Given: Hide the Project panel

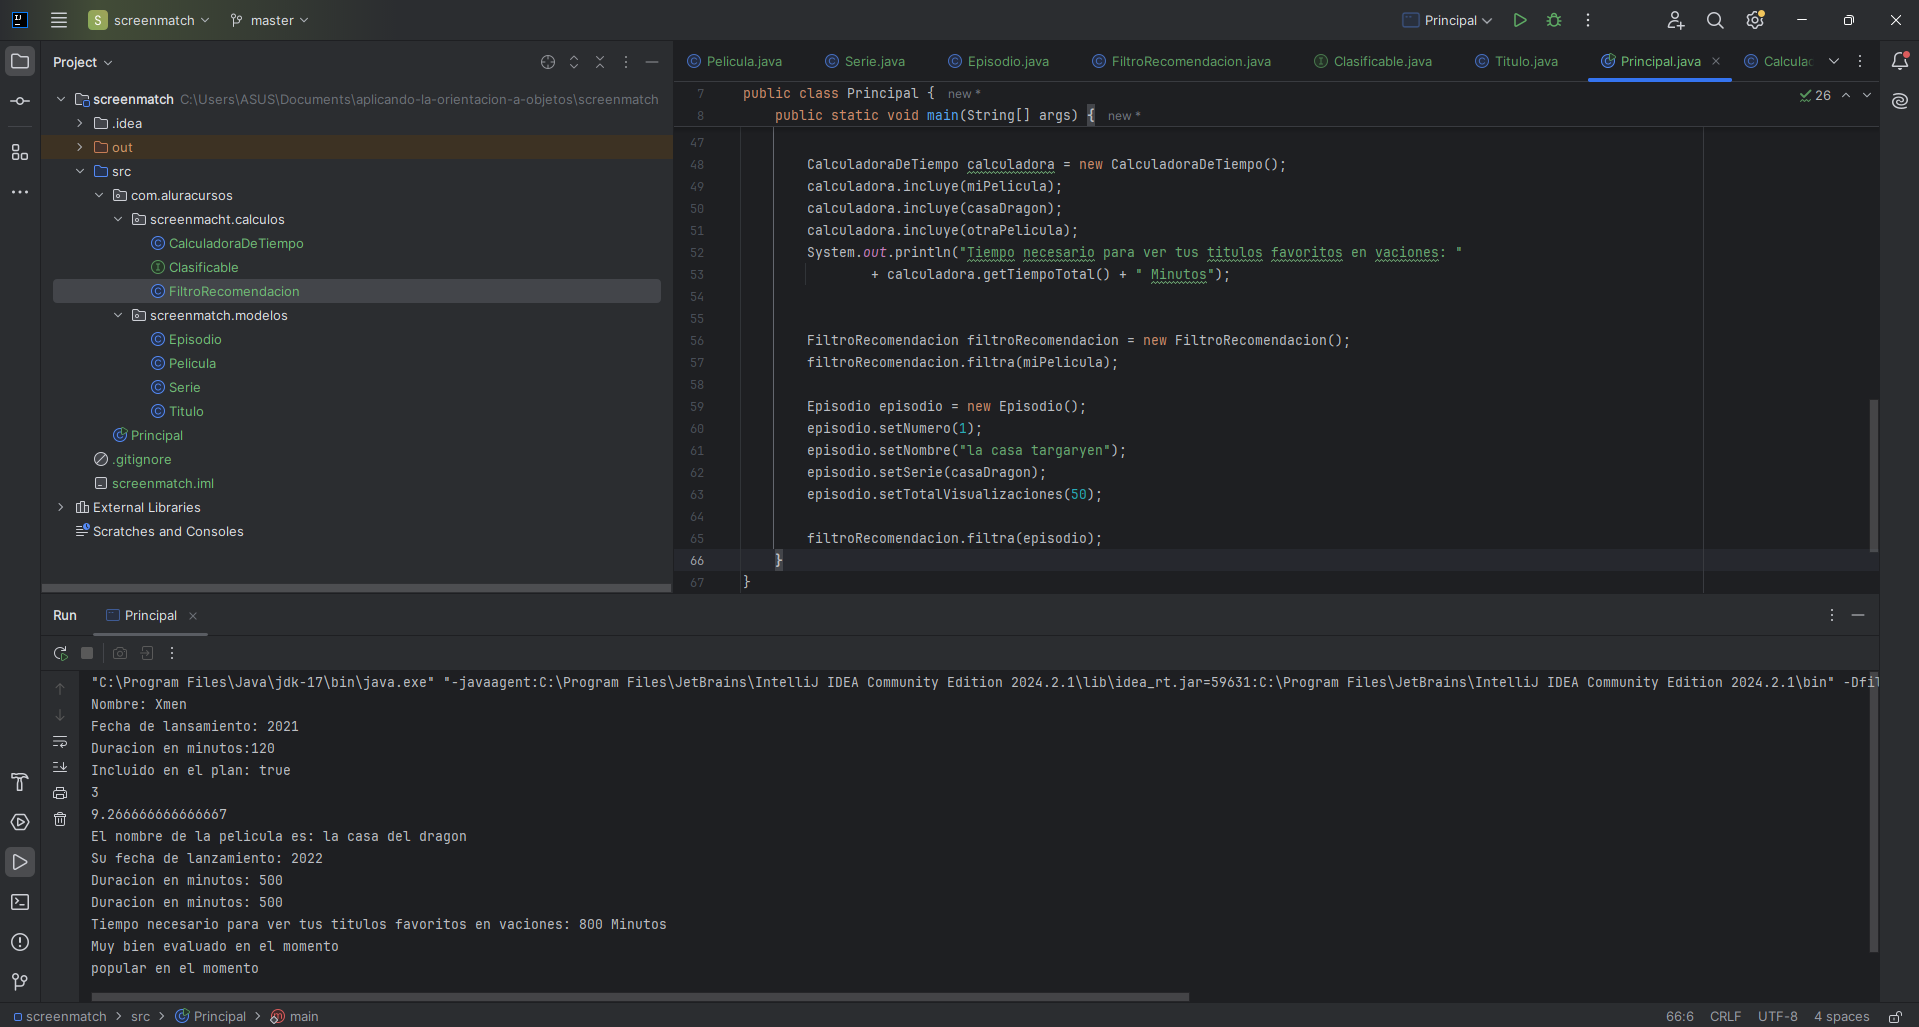Looking at the screenshot, I should pos(652,62).
